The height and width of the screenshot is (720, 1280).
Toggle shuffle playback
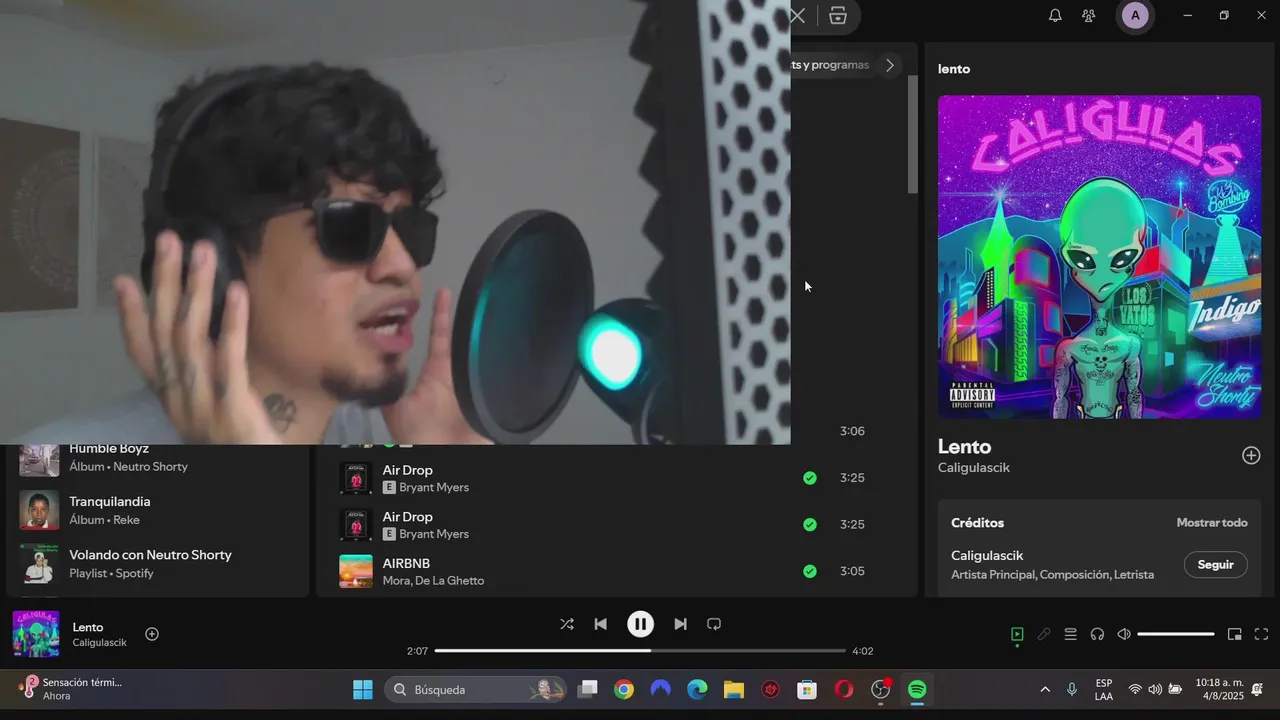[x=567, y=624]
